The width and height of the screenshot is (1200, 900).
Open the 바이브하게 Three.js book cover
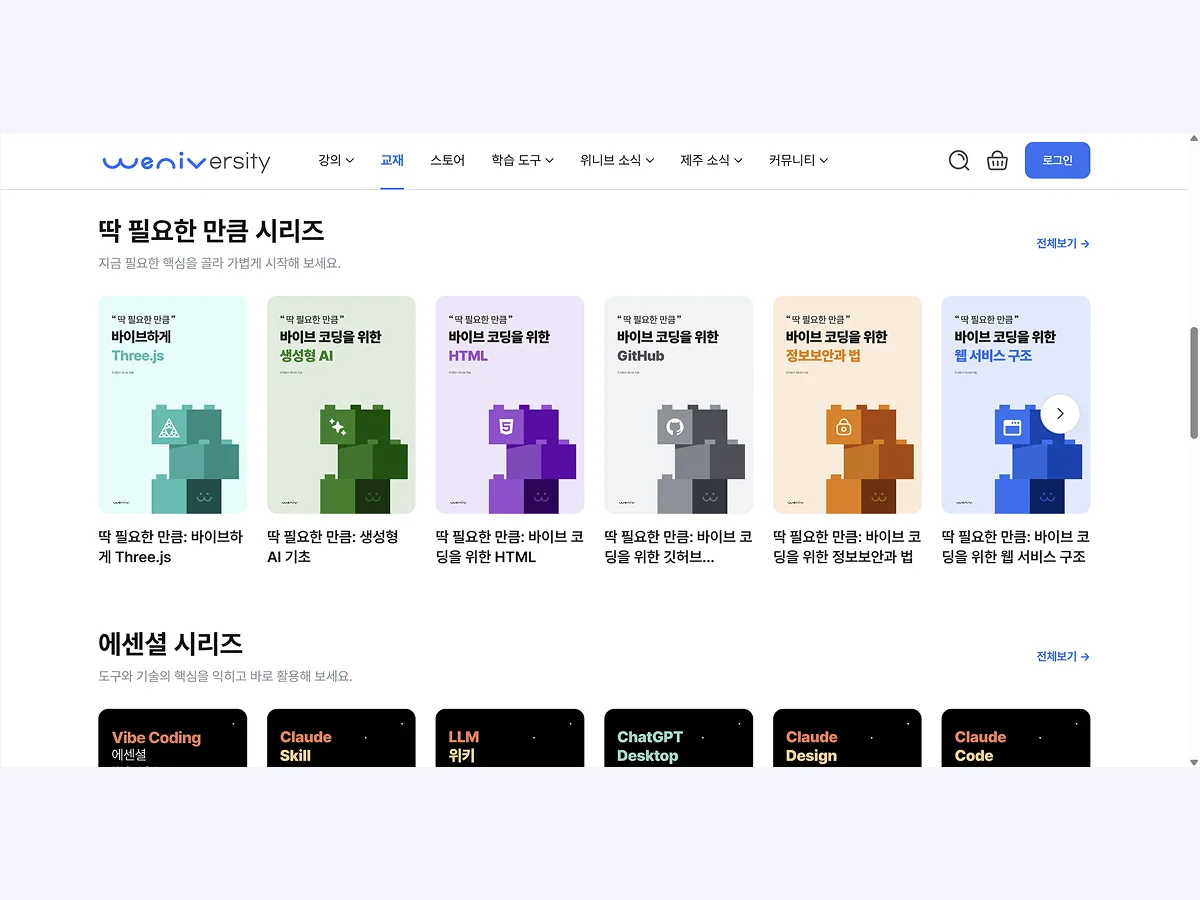173,405
